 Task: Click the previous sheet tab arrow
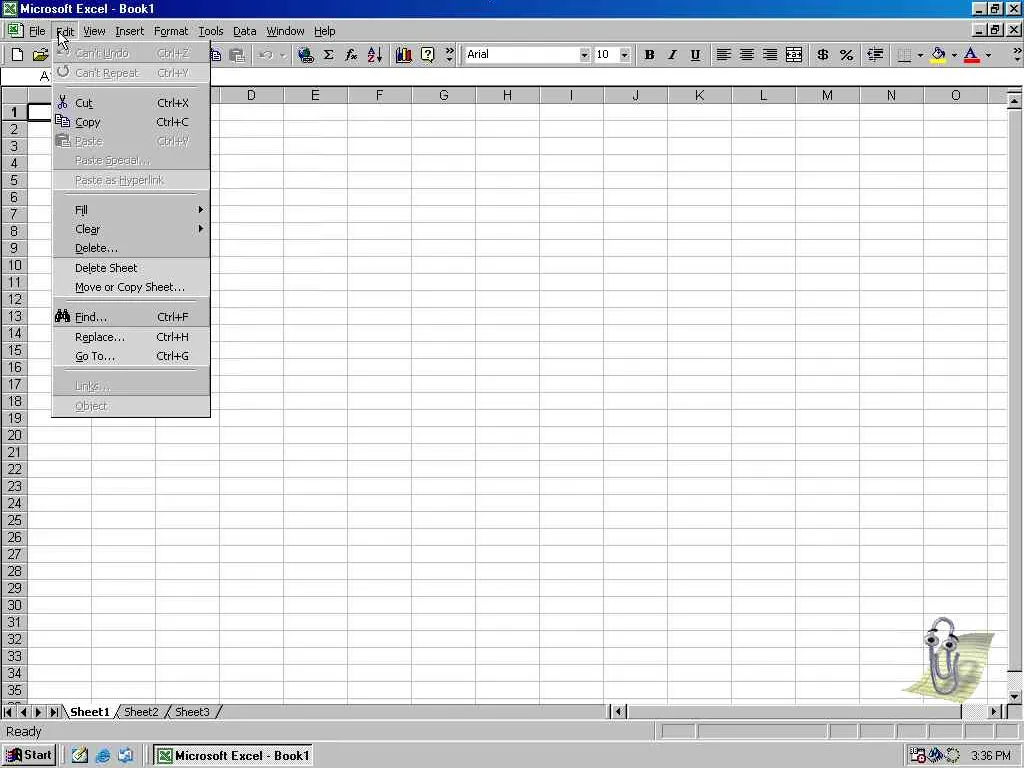[x=24, y=712]
